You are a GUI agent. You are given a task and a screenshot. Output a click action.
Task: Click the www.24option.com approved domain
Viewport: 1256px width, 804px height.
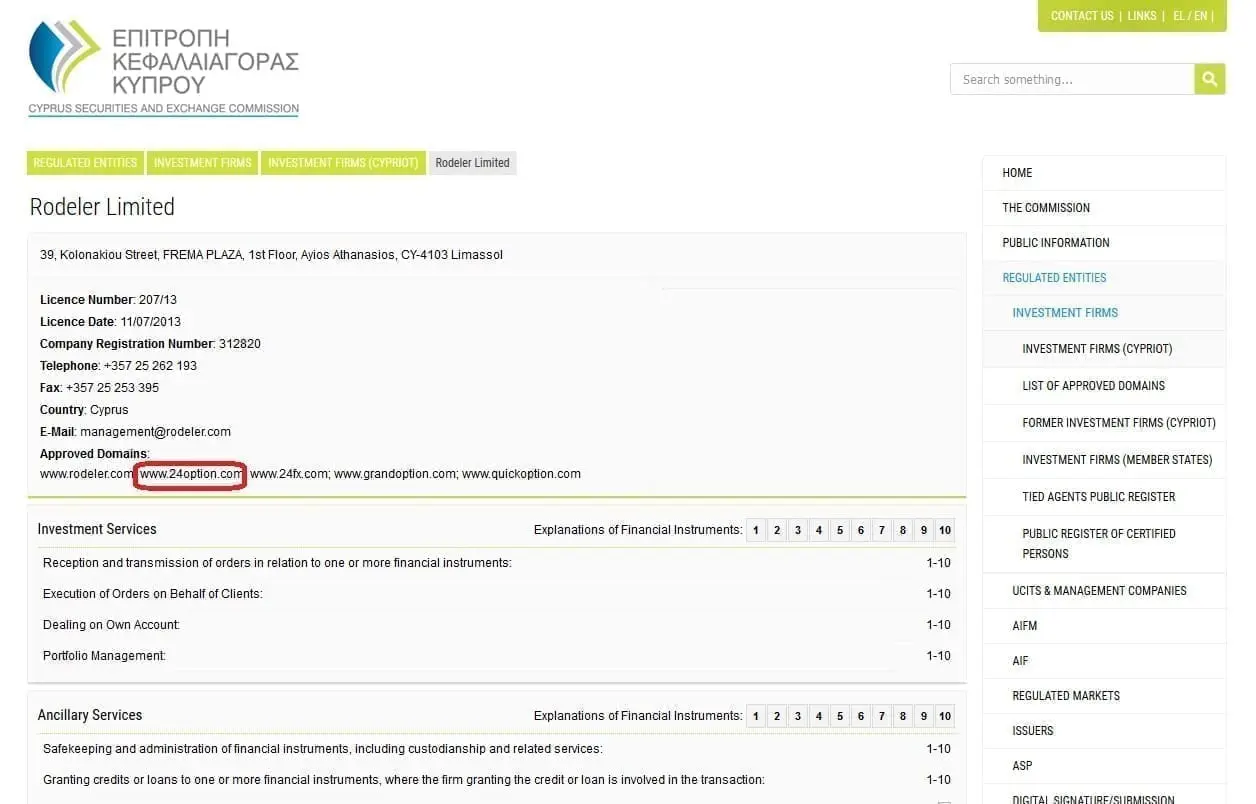(190, 474)
